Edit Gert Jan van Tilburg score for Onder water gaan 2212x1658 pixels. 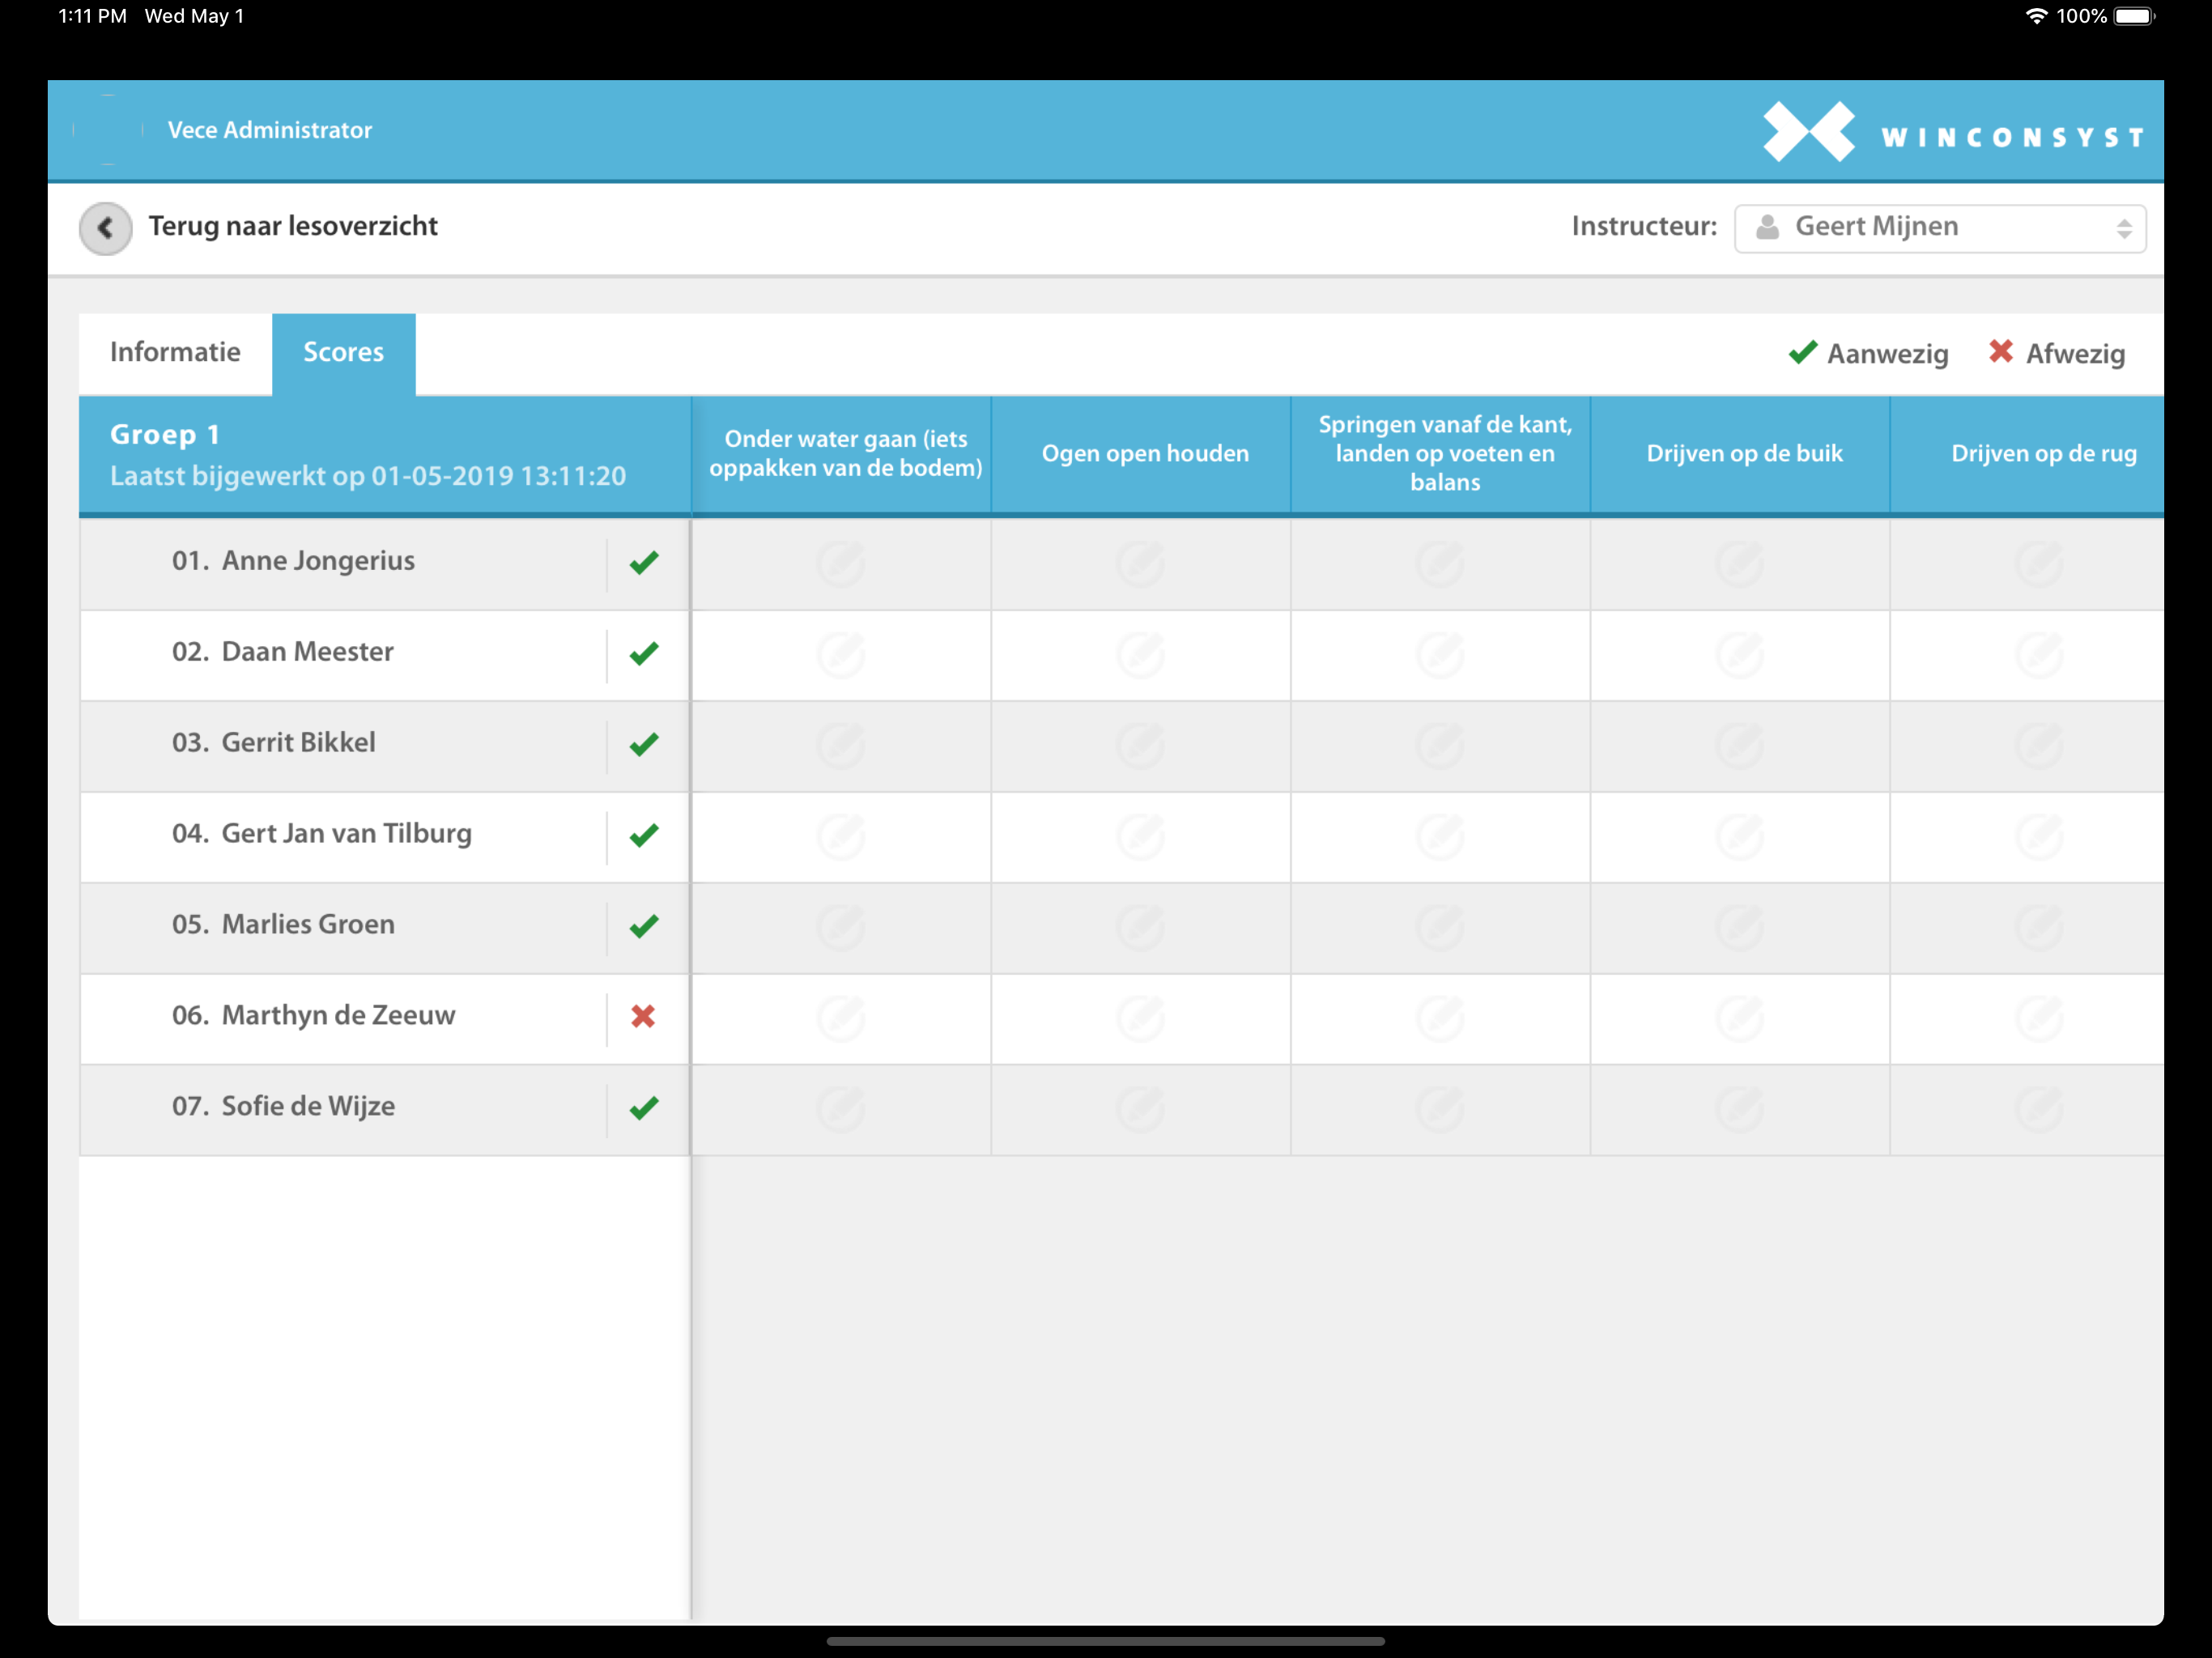[841, 837]
